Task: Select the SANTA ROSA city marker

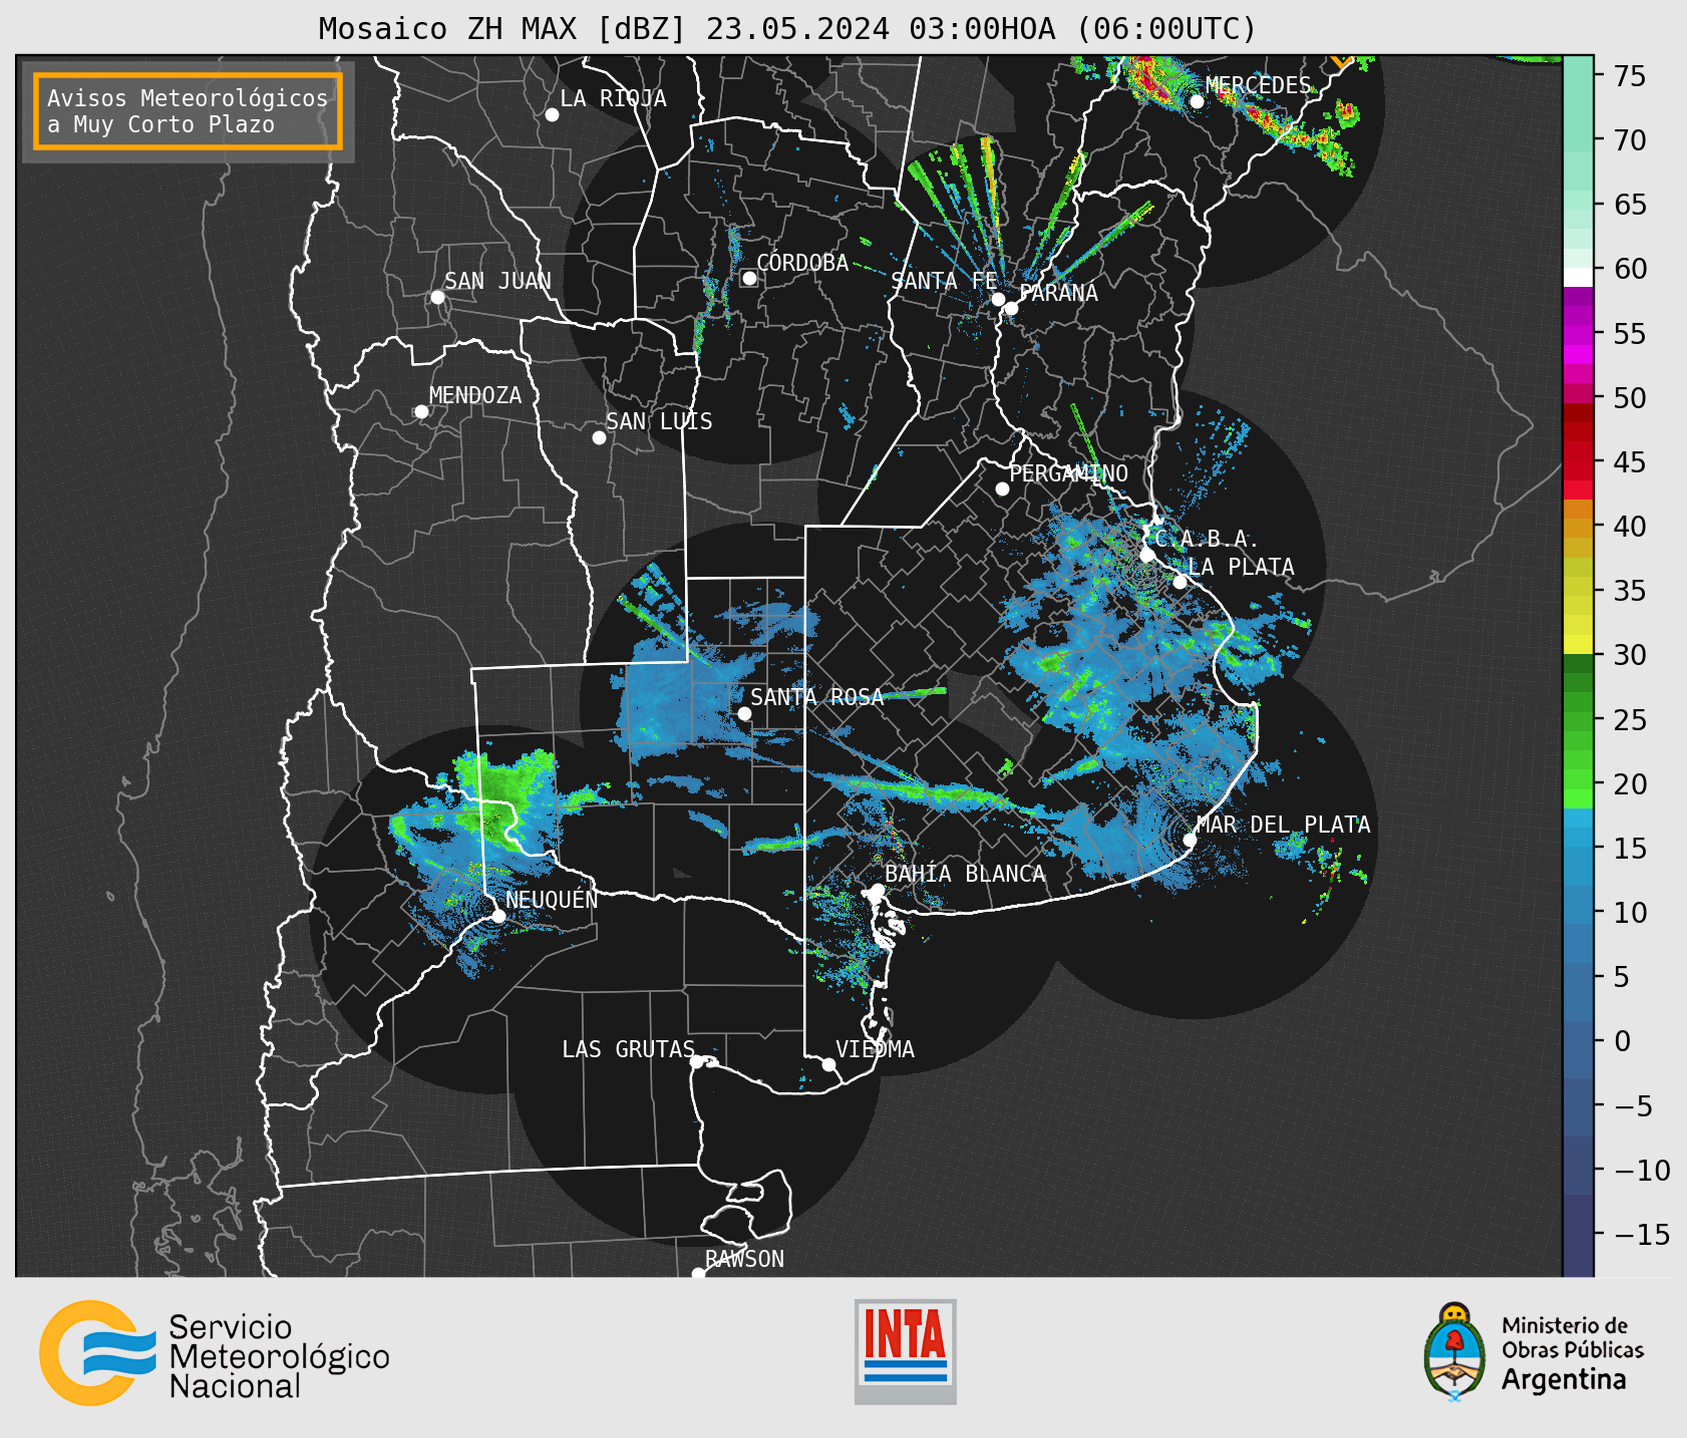Action: click(744, 713)
